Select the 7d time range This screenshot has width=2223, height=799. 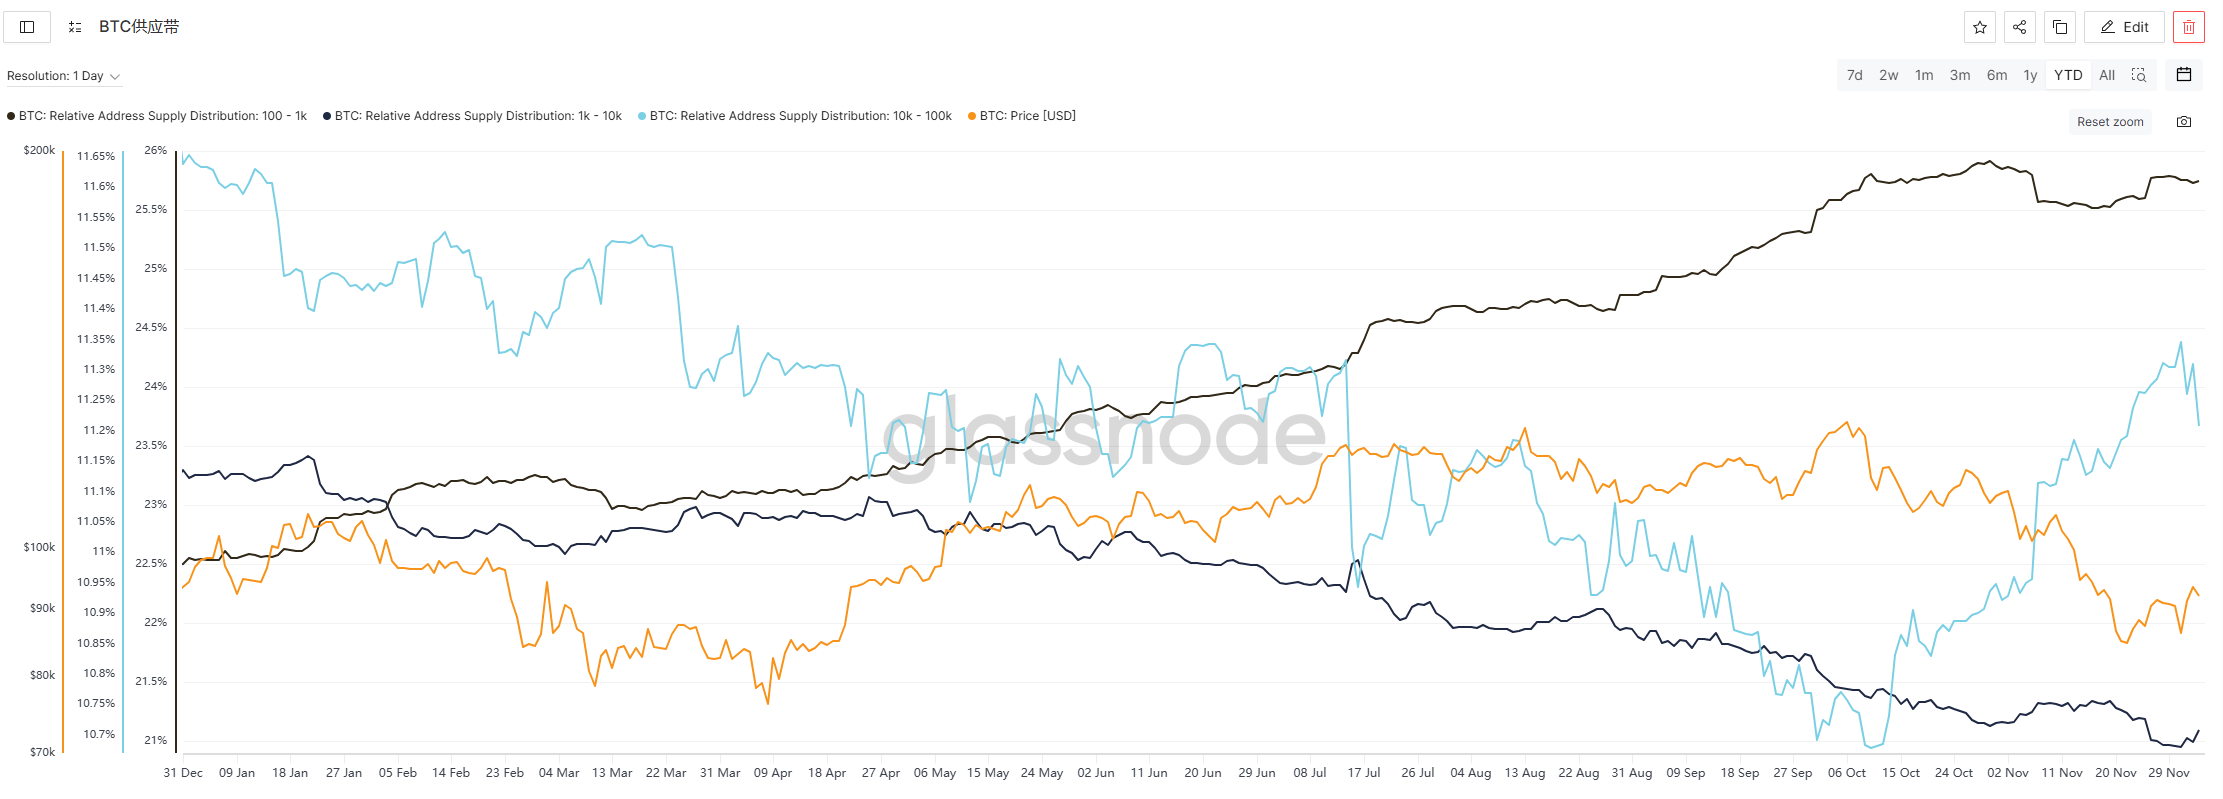click(x=1855, y=75)
